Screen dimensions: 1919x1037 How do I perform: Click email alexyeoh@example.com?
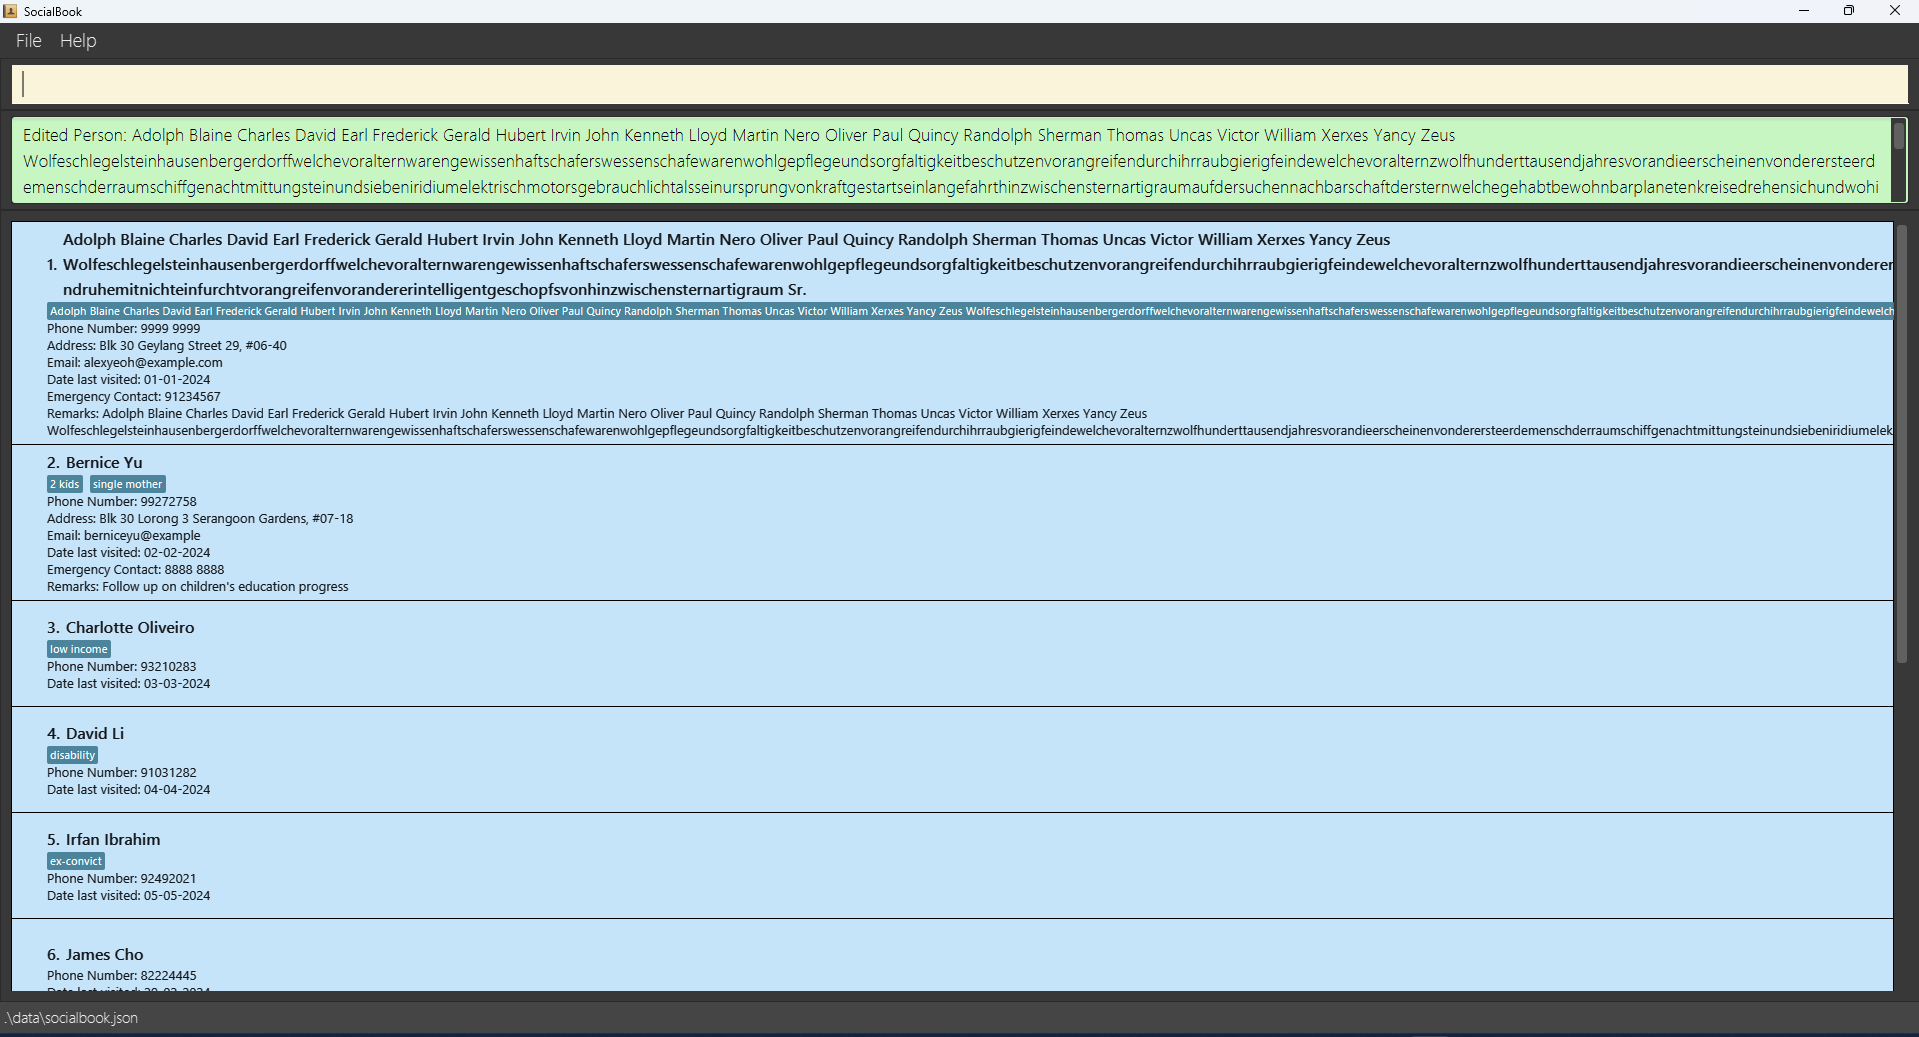click(135, 363)
